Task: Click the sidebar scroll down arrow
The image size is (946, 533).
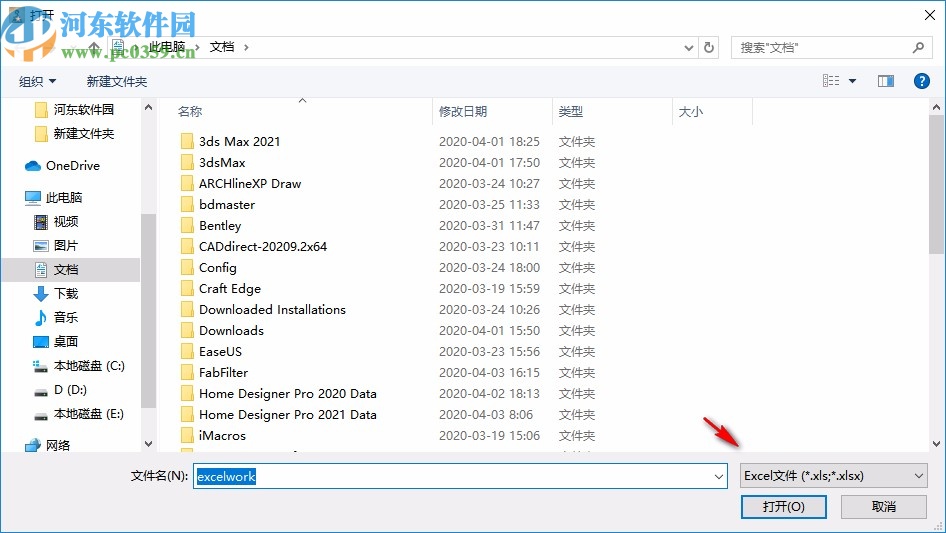Action: 148,444
